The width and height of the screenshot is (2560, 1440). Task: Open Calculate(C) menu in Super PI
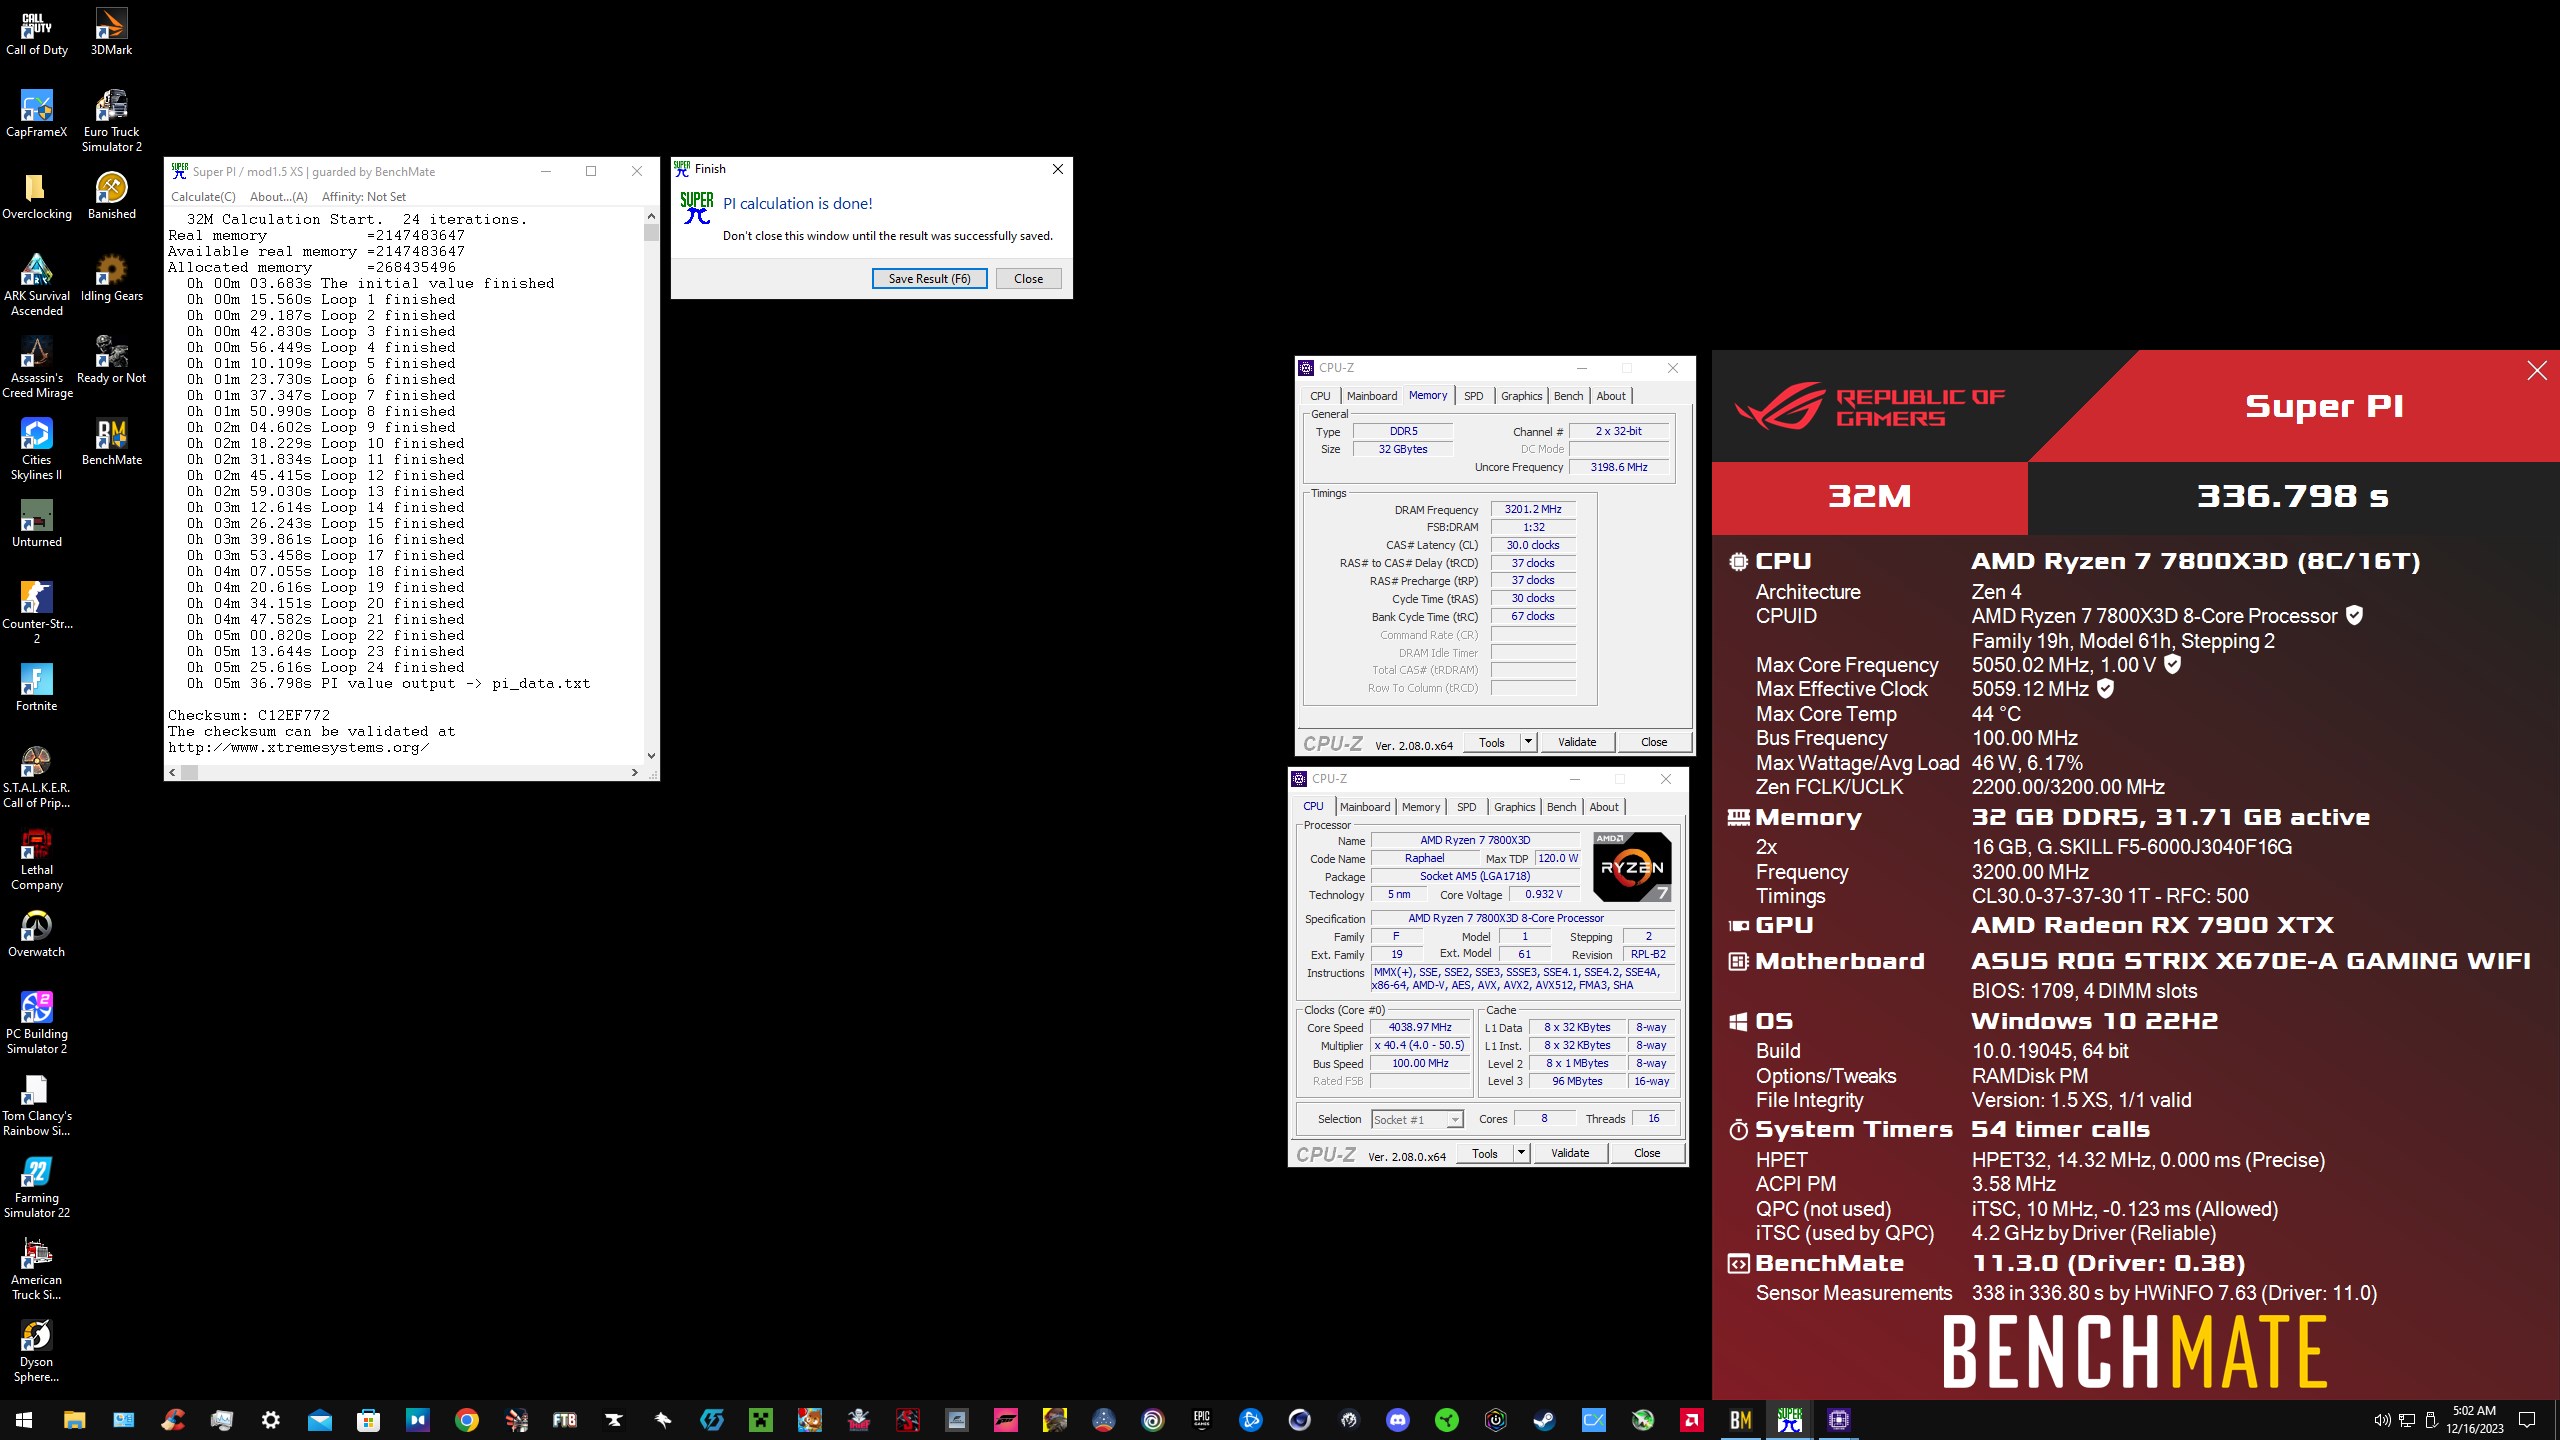tap(203, 197)
